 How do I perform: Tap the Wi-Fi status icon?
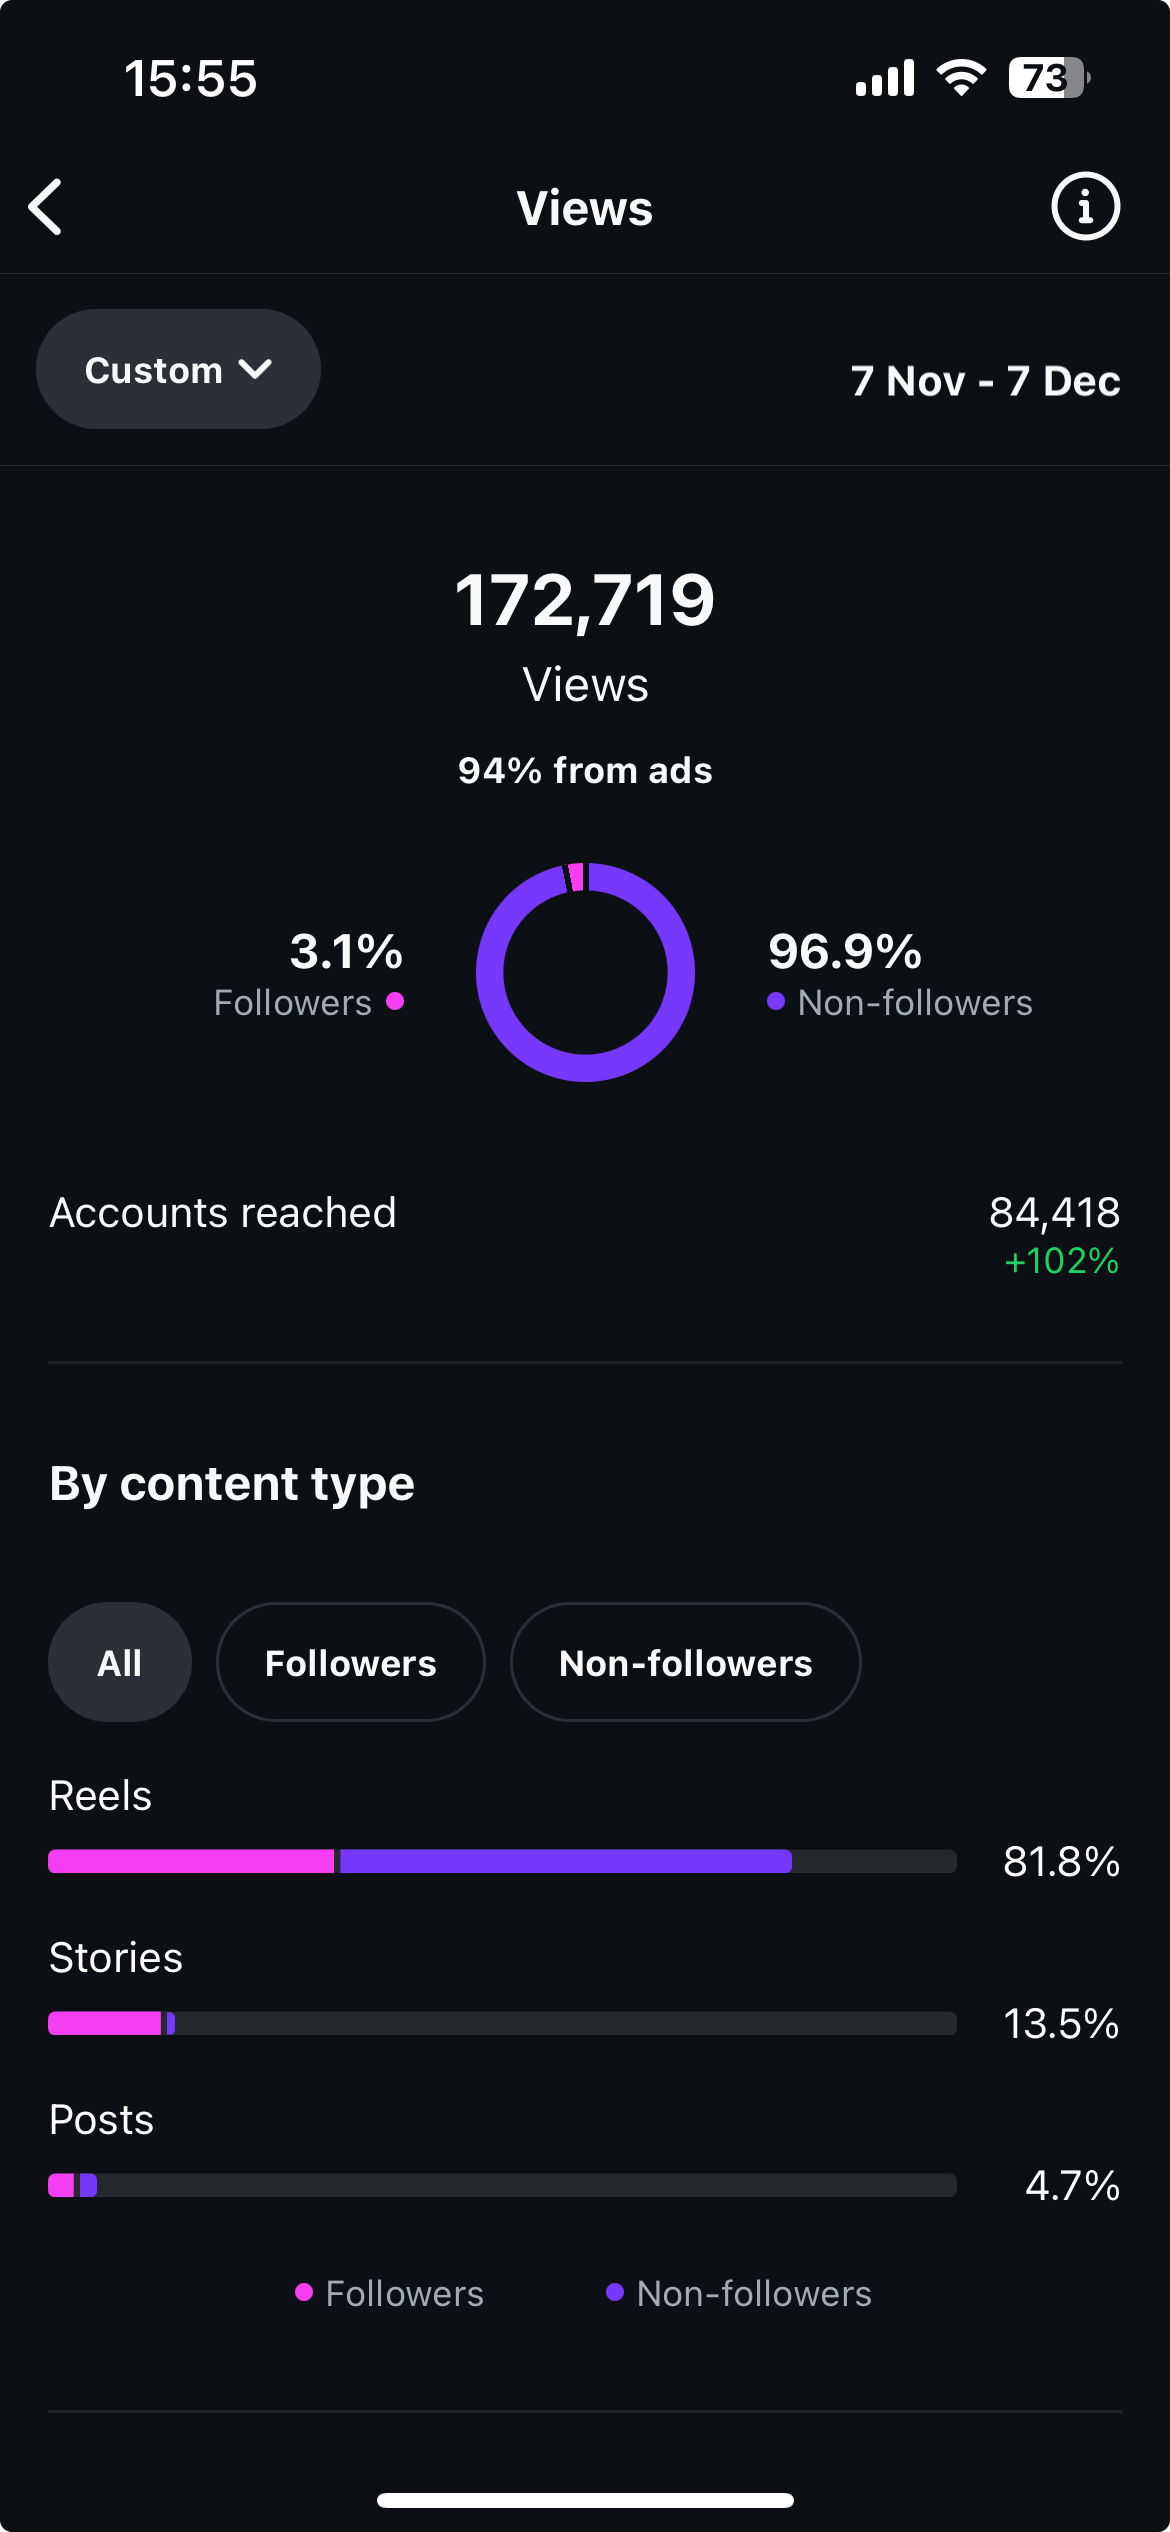(x=961, y=78)
